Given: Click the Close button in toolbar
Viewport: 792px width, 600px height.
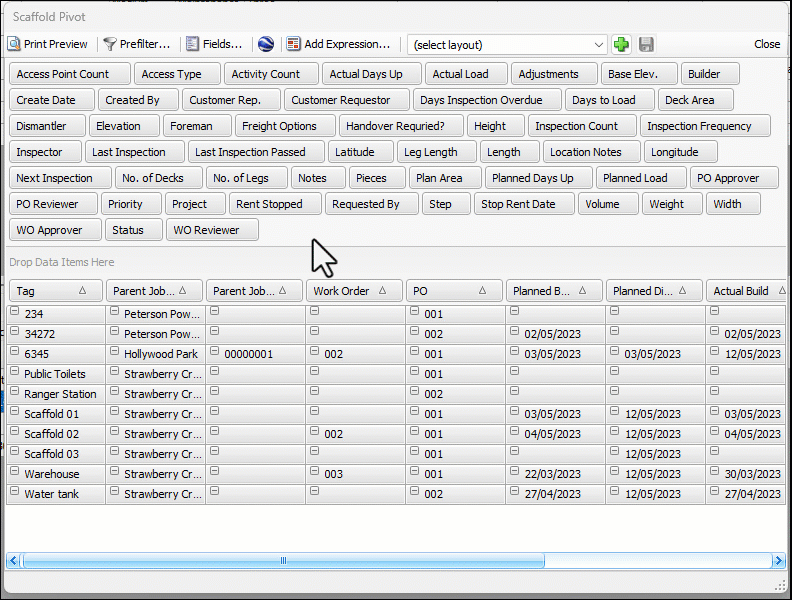Looking at the screenshot, I should [767, 44].
